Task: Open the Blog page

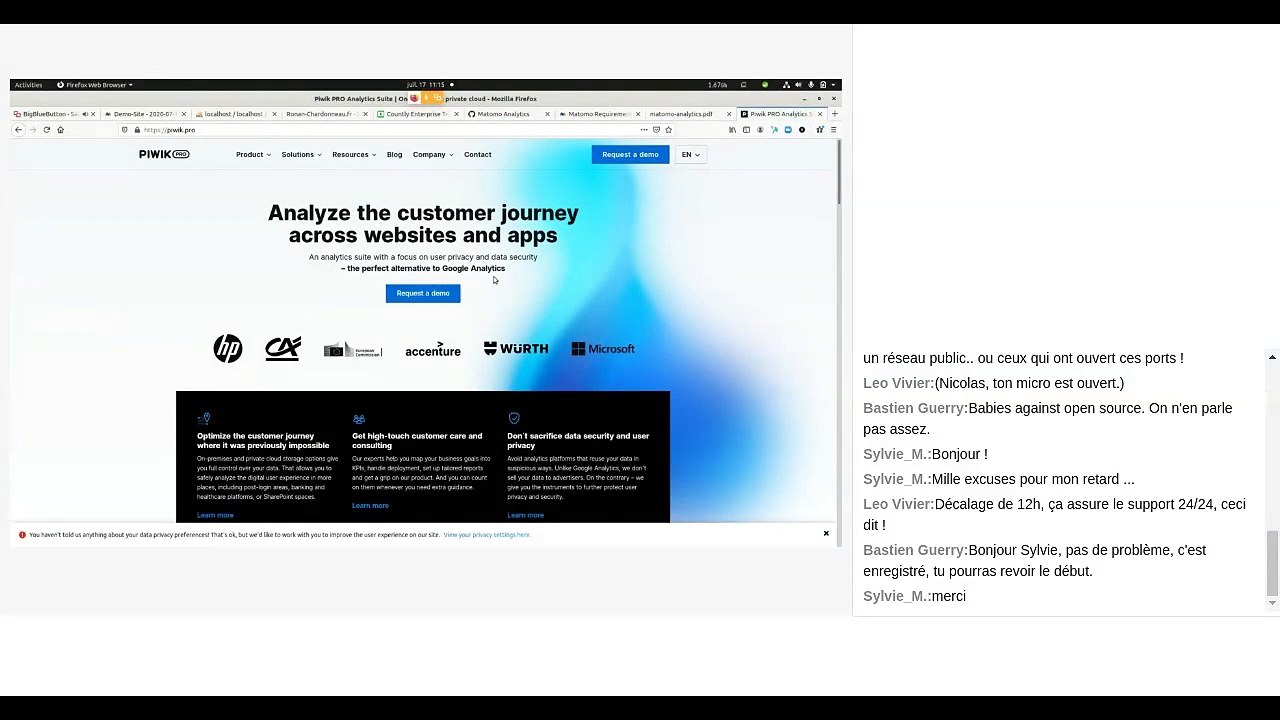Action: [x=394, y=155]
